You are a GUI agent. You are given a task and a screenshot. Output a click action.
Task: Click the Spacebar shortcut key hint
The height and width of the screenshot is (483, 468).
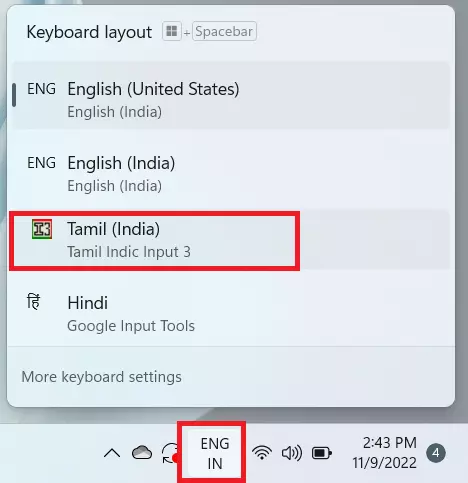224,31
